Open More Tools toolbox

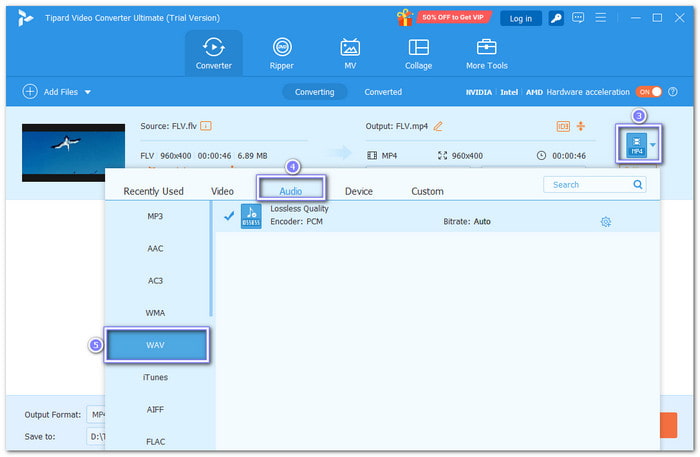click(x=487, y=54)
